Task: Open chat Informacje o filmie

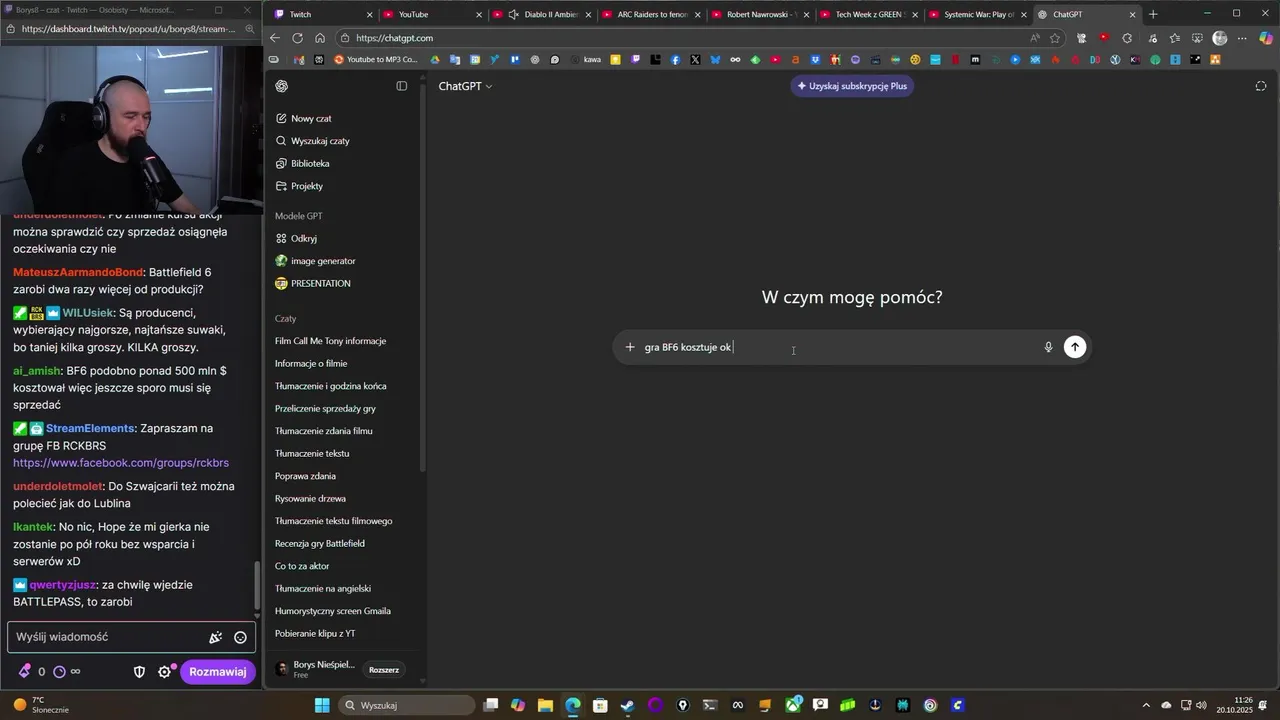Action: (311, 363)
